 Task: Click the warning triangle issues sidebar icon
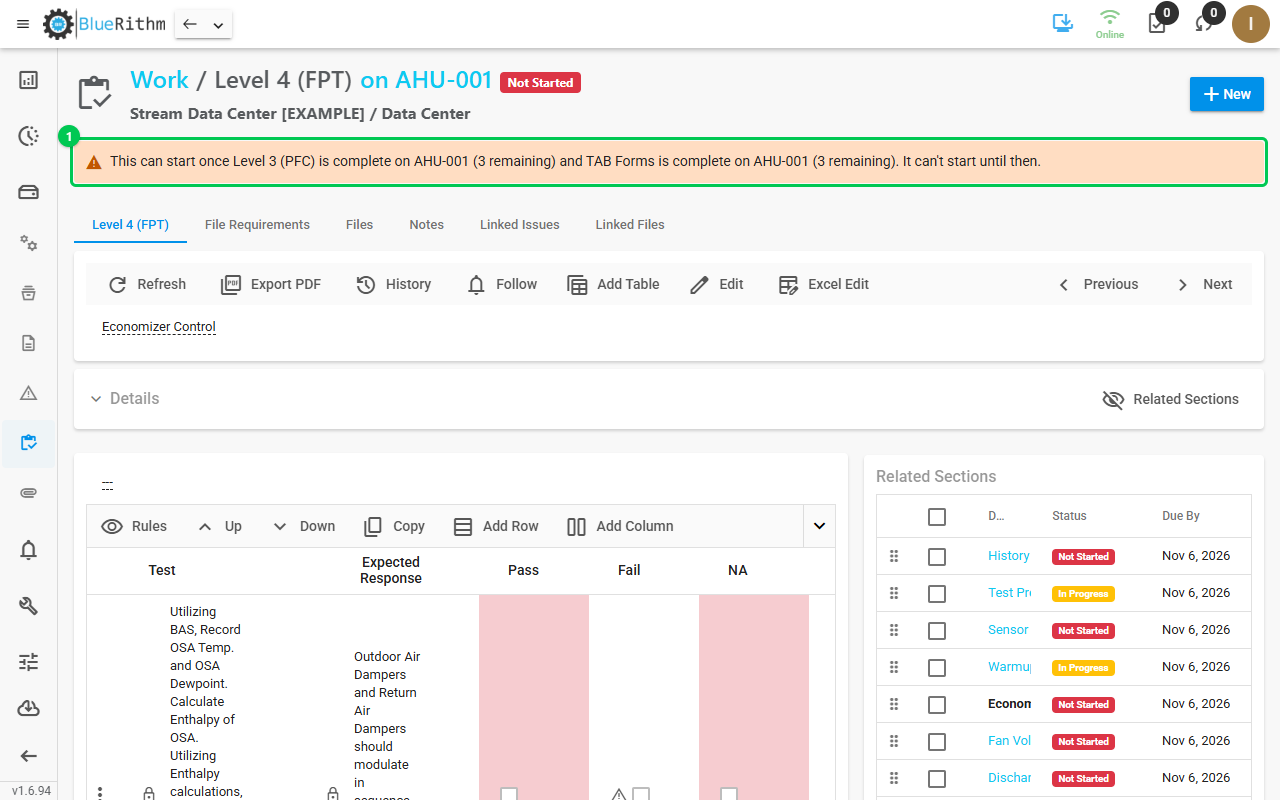pyautogui.click(x=29, y=392)
